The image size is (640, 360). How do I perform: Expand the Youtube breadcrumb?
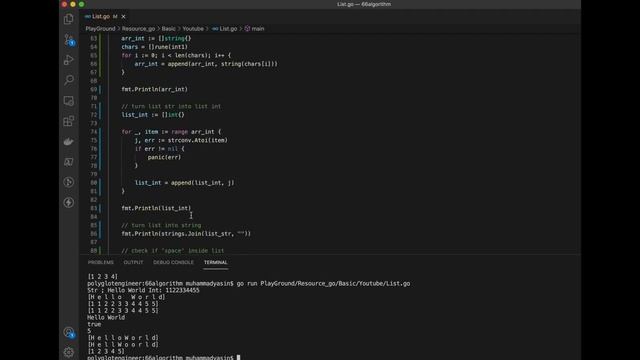click(x=193, y=29)
